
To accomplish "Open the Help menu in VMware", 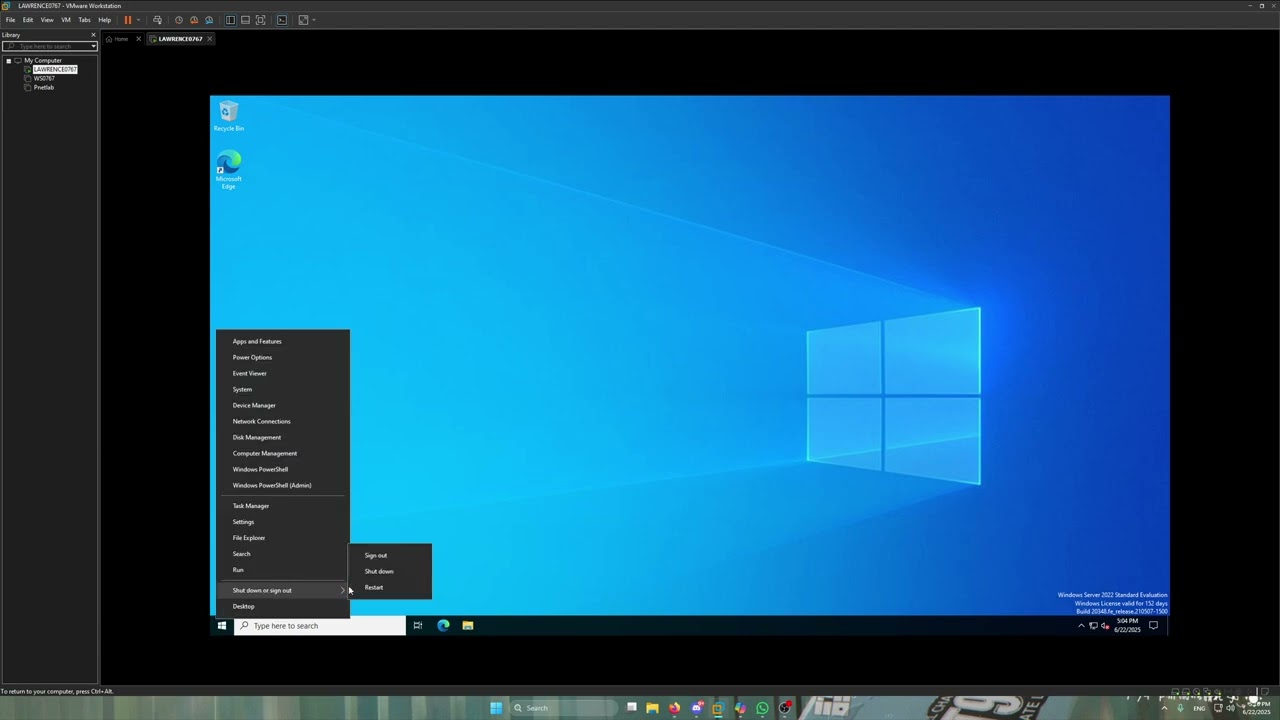I will point(105,20).
